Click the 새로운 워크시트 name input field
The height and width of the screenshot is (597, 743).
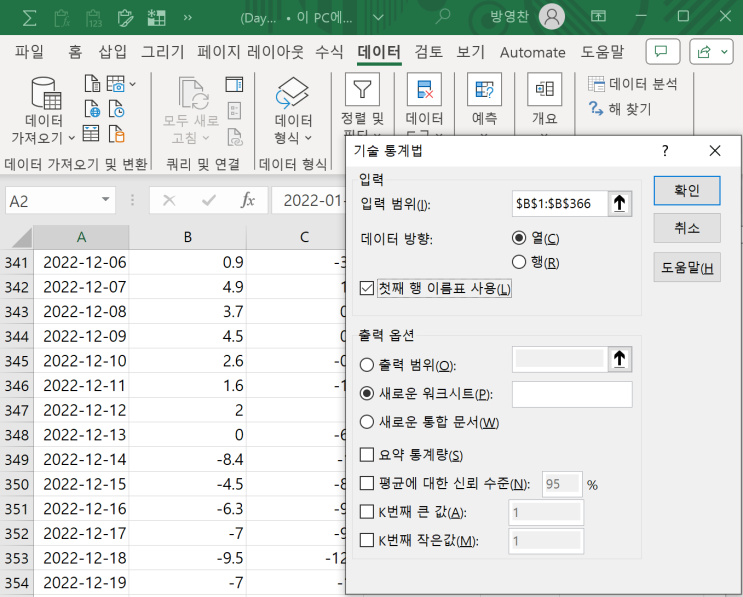click(572, 394)
